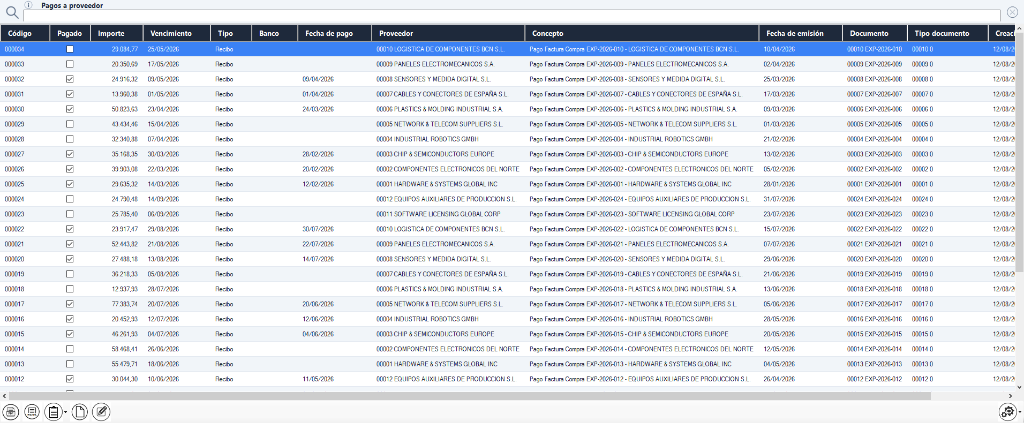Open the gear settings icon at bottom right
1024x423 pixels.
[1008, 411]
